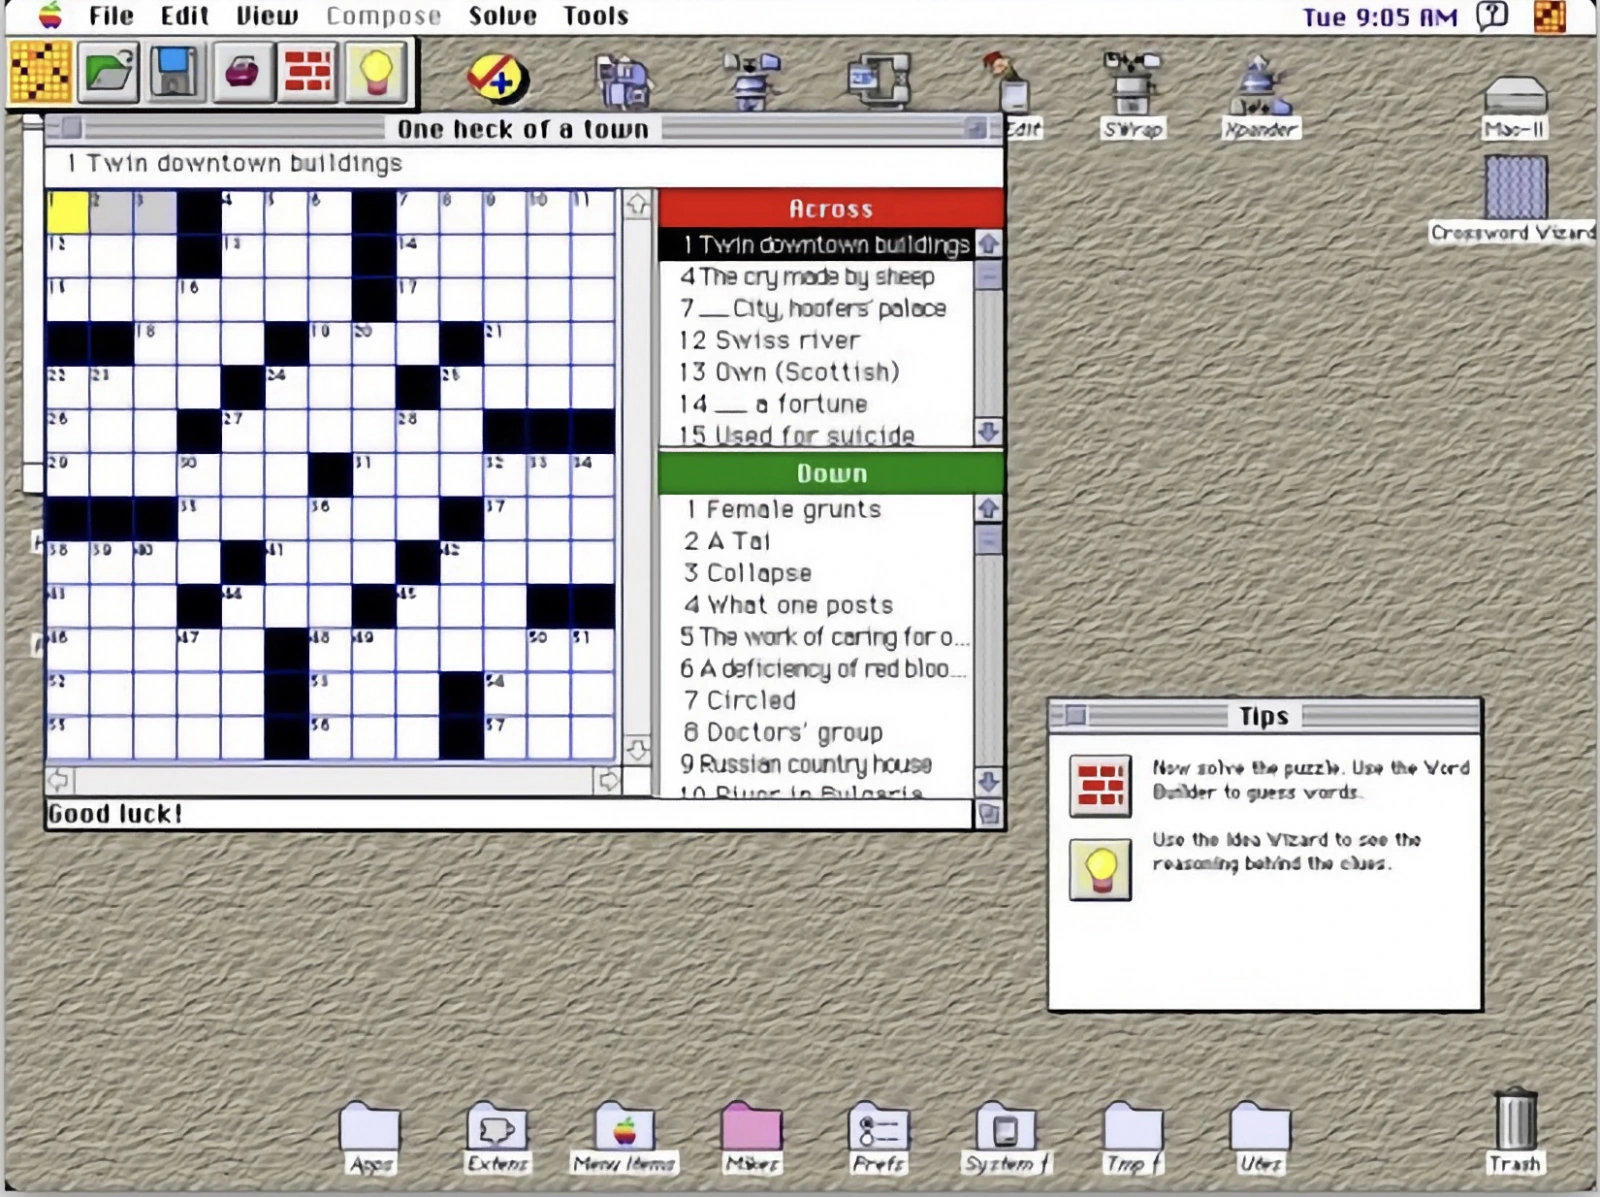Open the Solve menu
The image size is (1600, 1197).
pos(502,16)
